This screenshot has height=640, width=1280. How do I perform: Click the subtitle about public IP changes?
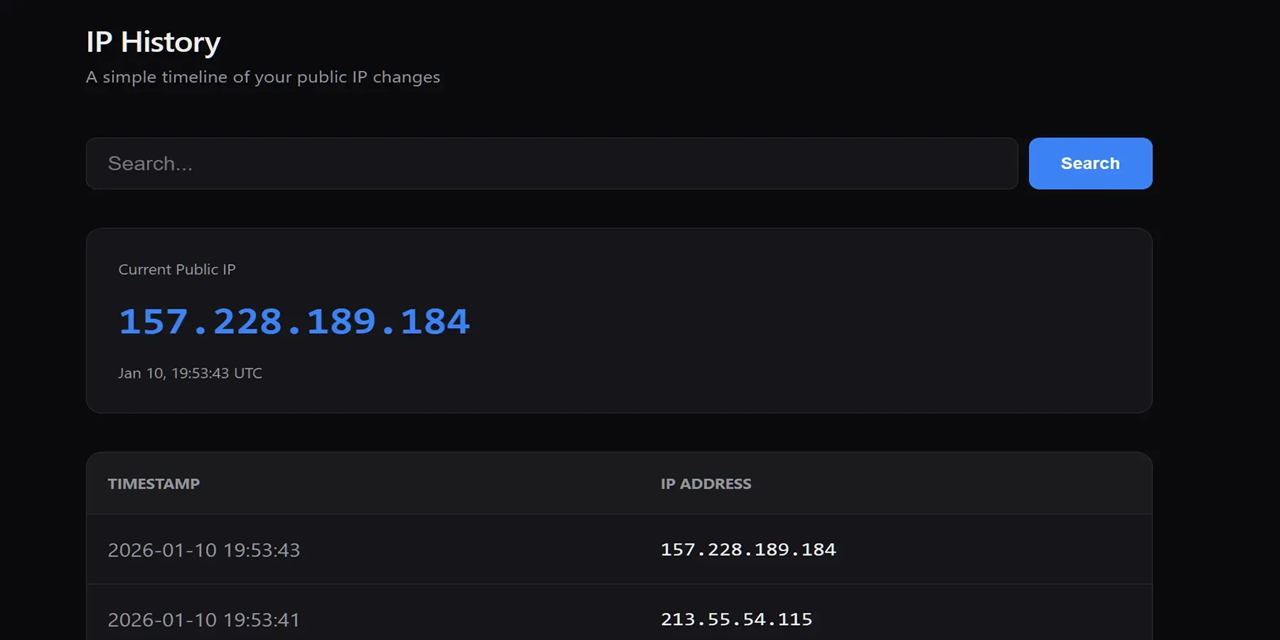tap(263, 77)
